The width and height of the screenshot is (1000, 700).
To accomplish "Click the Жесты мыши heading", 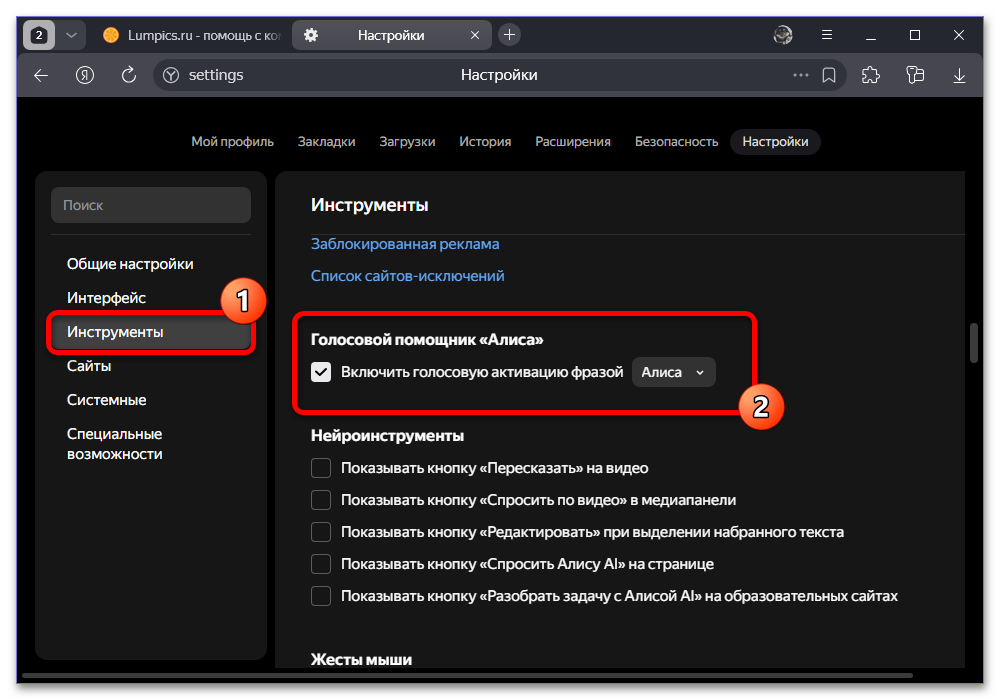I will coord(361,660).
